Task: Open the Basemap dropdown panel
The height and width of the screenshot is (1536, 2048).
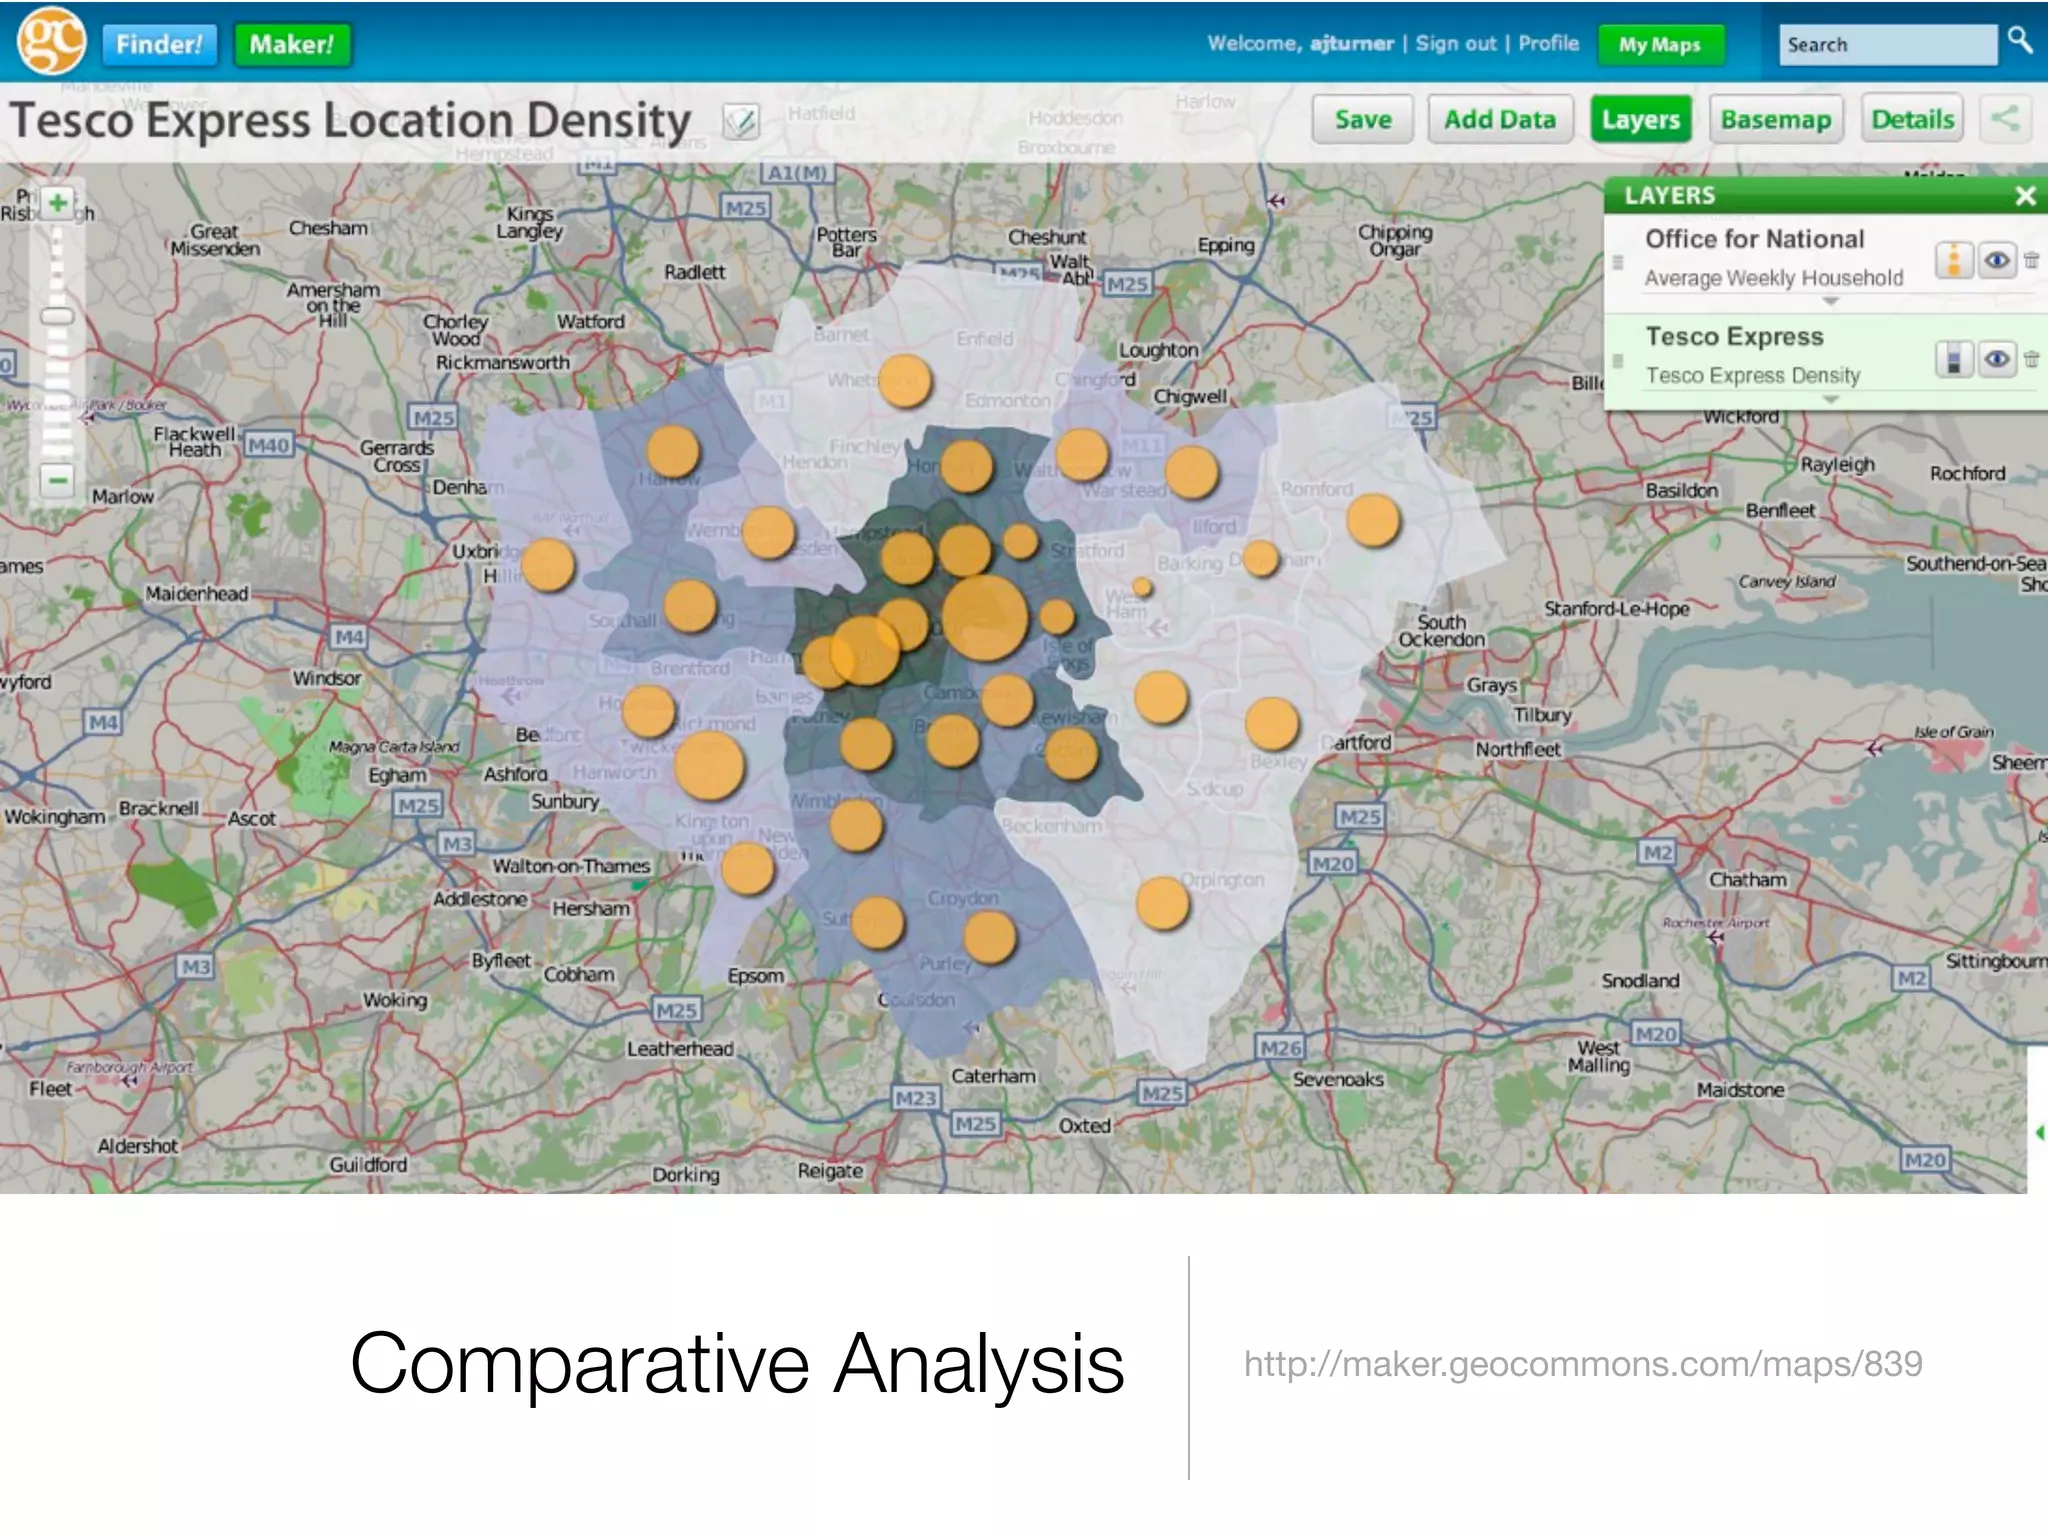Action: 1775,120
